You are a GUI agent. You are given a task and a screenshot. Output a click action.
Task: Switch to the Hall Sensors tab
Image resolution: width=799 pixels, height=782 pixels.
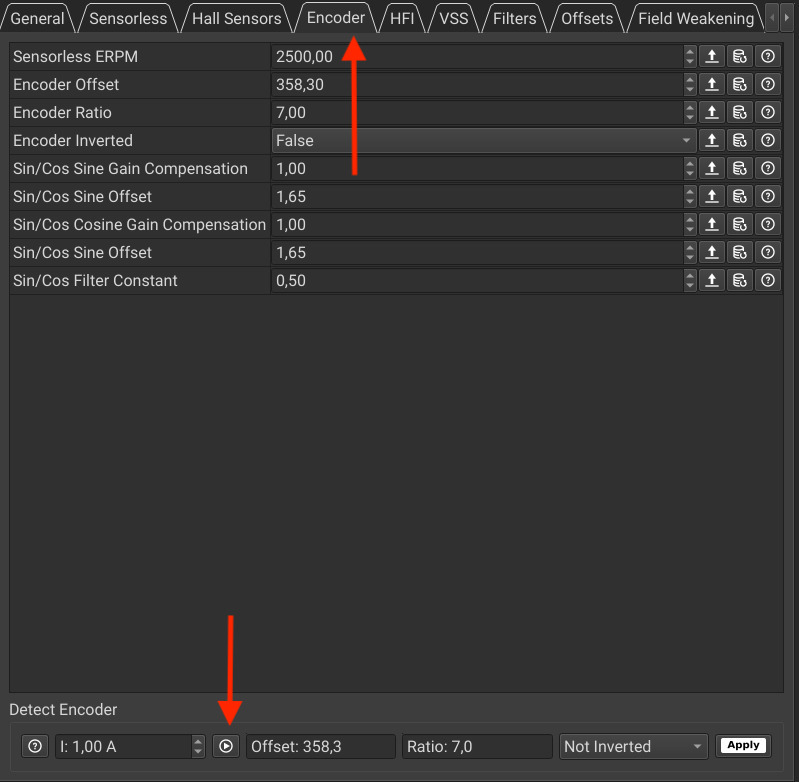pyautogui.click(x=236, y=19)
